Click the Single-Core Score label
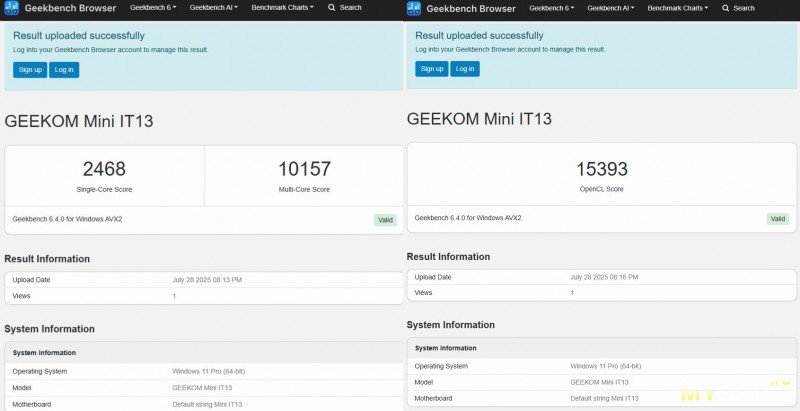Image resolution: width=800 pixels, height=411 pixels. (x=104, y=189)
